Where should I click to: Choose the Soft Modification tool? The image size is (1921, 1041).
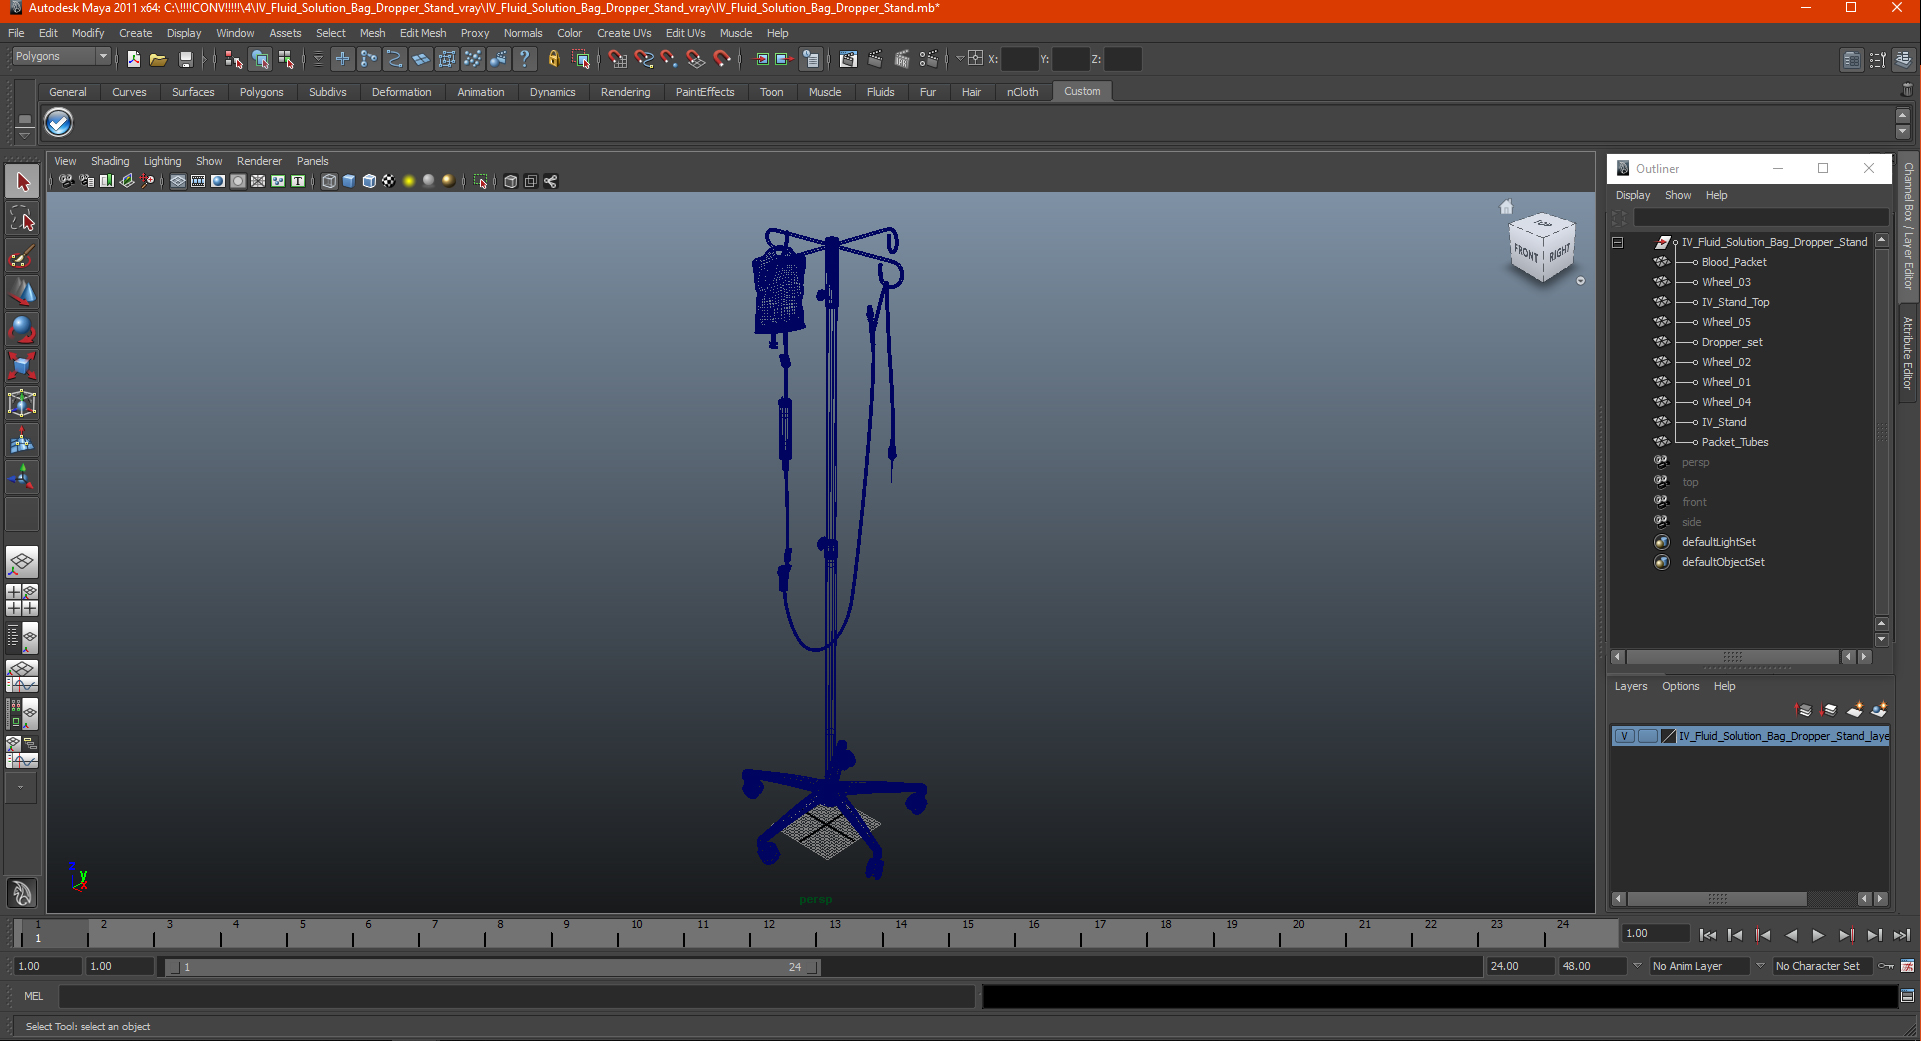click(22, 441)
